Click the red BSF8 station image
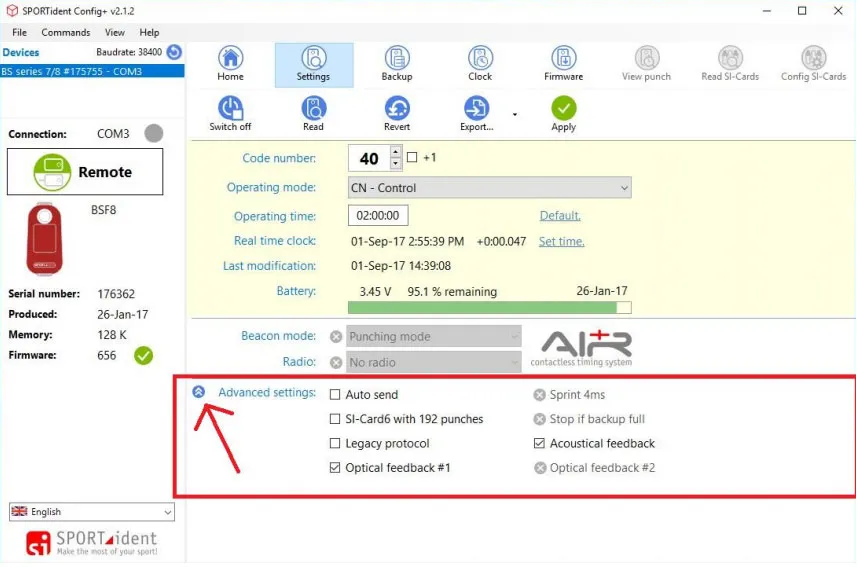Screen dimensions: 858x567 [x=45, y=239]
